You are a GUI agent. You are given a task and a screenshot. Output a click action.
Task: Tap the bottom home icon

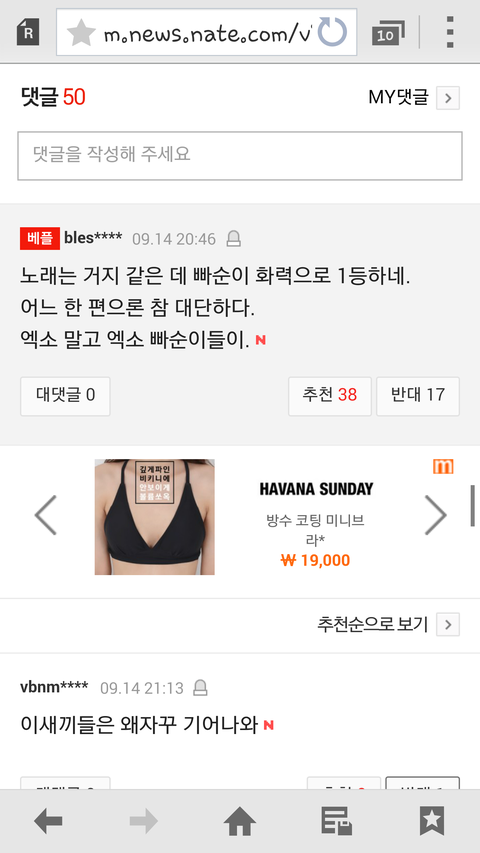(x=239, y=821)
